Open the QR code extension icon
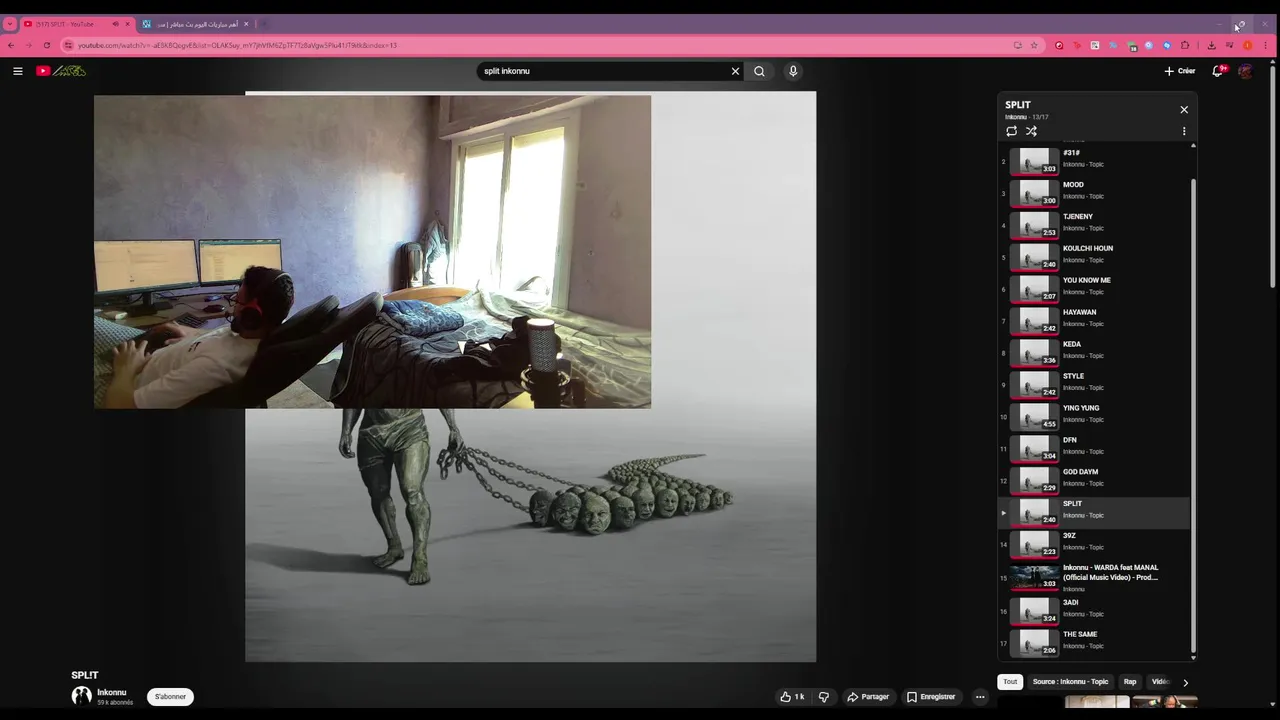This screenshot has height=720, width=1280. pos(1095,45)
